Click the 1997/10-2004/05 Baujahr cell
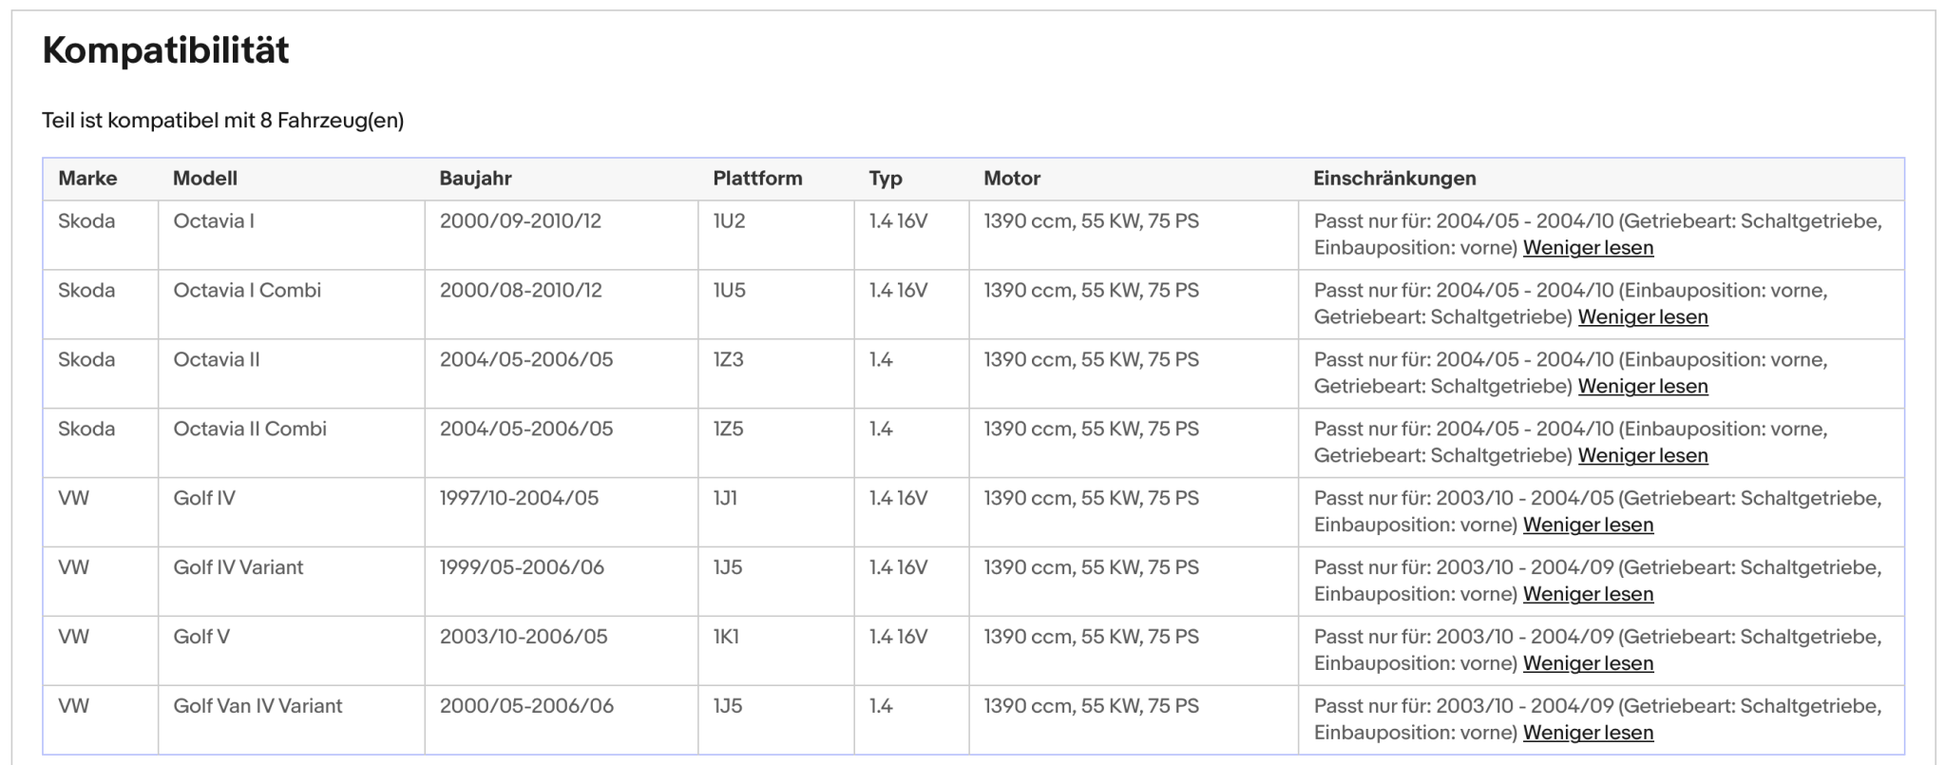Screen dimensions: 1946x765 519,498
